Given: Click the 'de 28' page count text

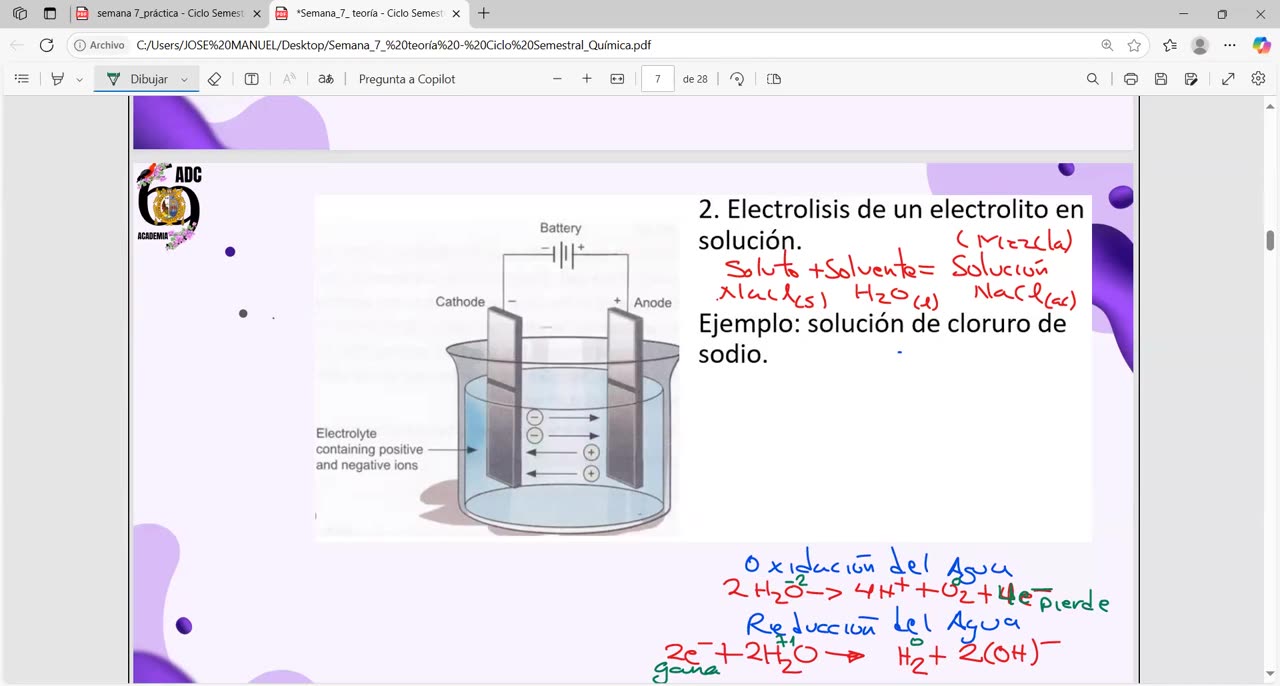Looking at the screenshot, I should [x=695, y=79].
